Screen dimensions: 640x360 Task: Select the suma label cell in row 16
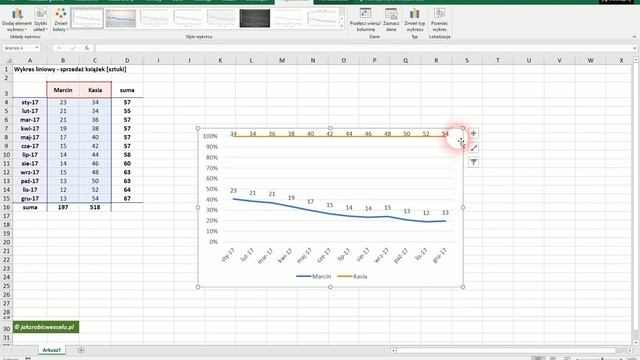30,207
